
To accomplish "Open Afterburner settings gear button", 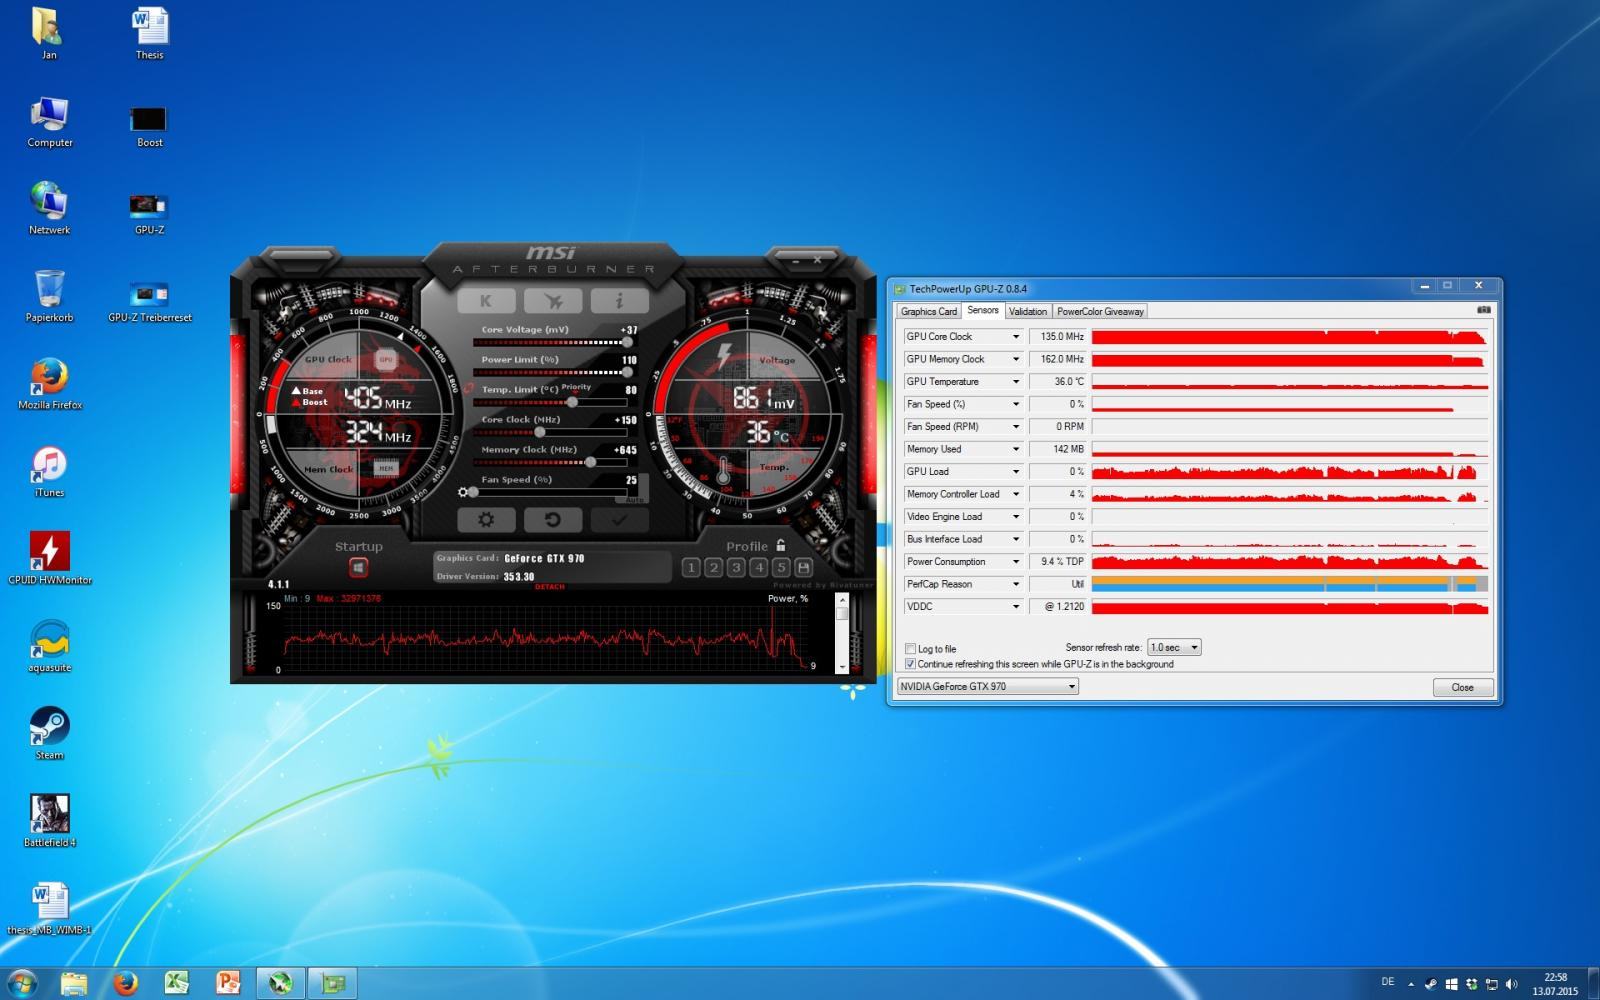I will click(486, 520).
